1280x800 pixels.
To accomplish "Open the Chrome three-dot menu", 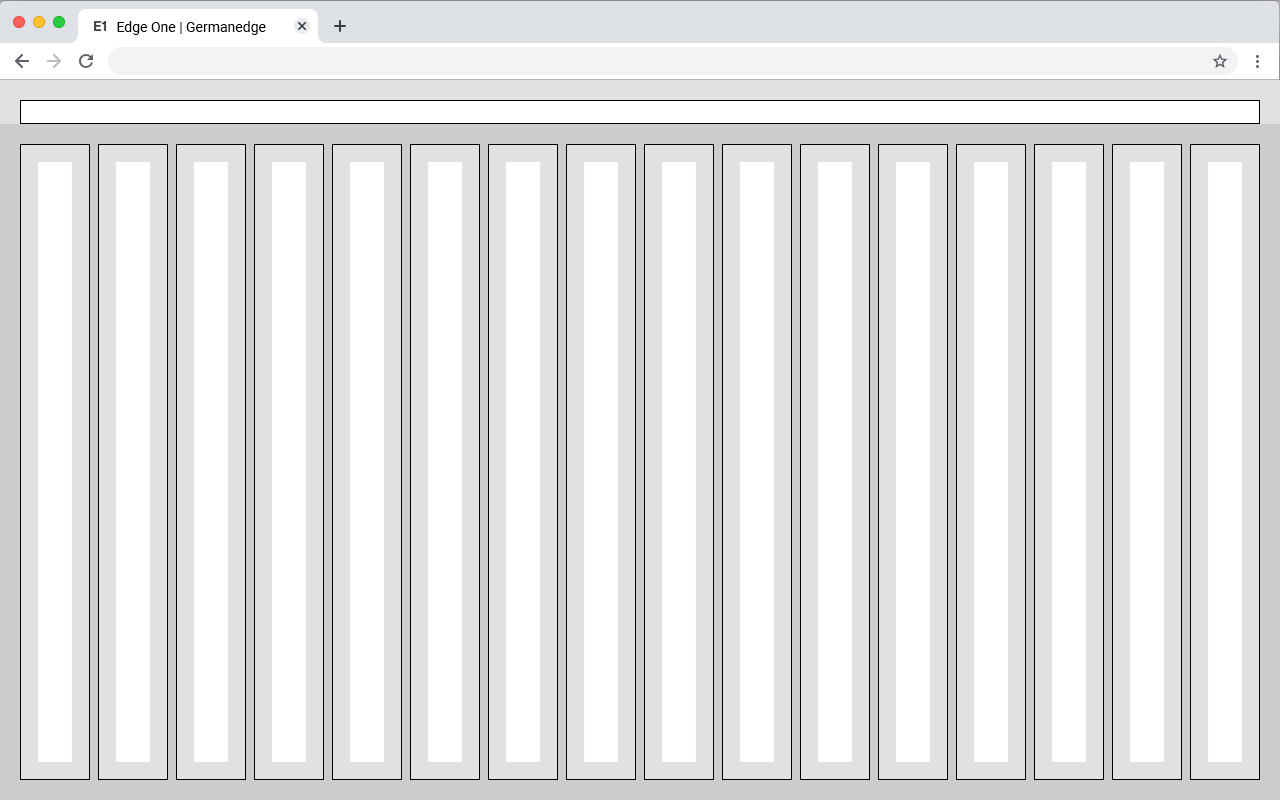I will (x=1257, y=61).
